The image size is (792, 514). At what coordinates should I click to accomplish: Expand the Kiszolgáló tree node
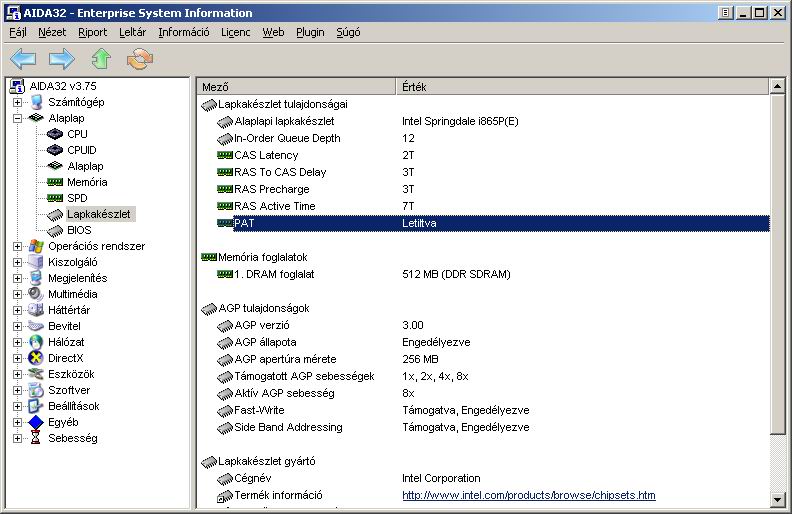[17, 263]
